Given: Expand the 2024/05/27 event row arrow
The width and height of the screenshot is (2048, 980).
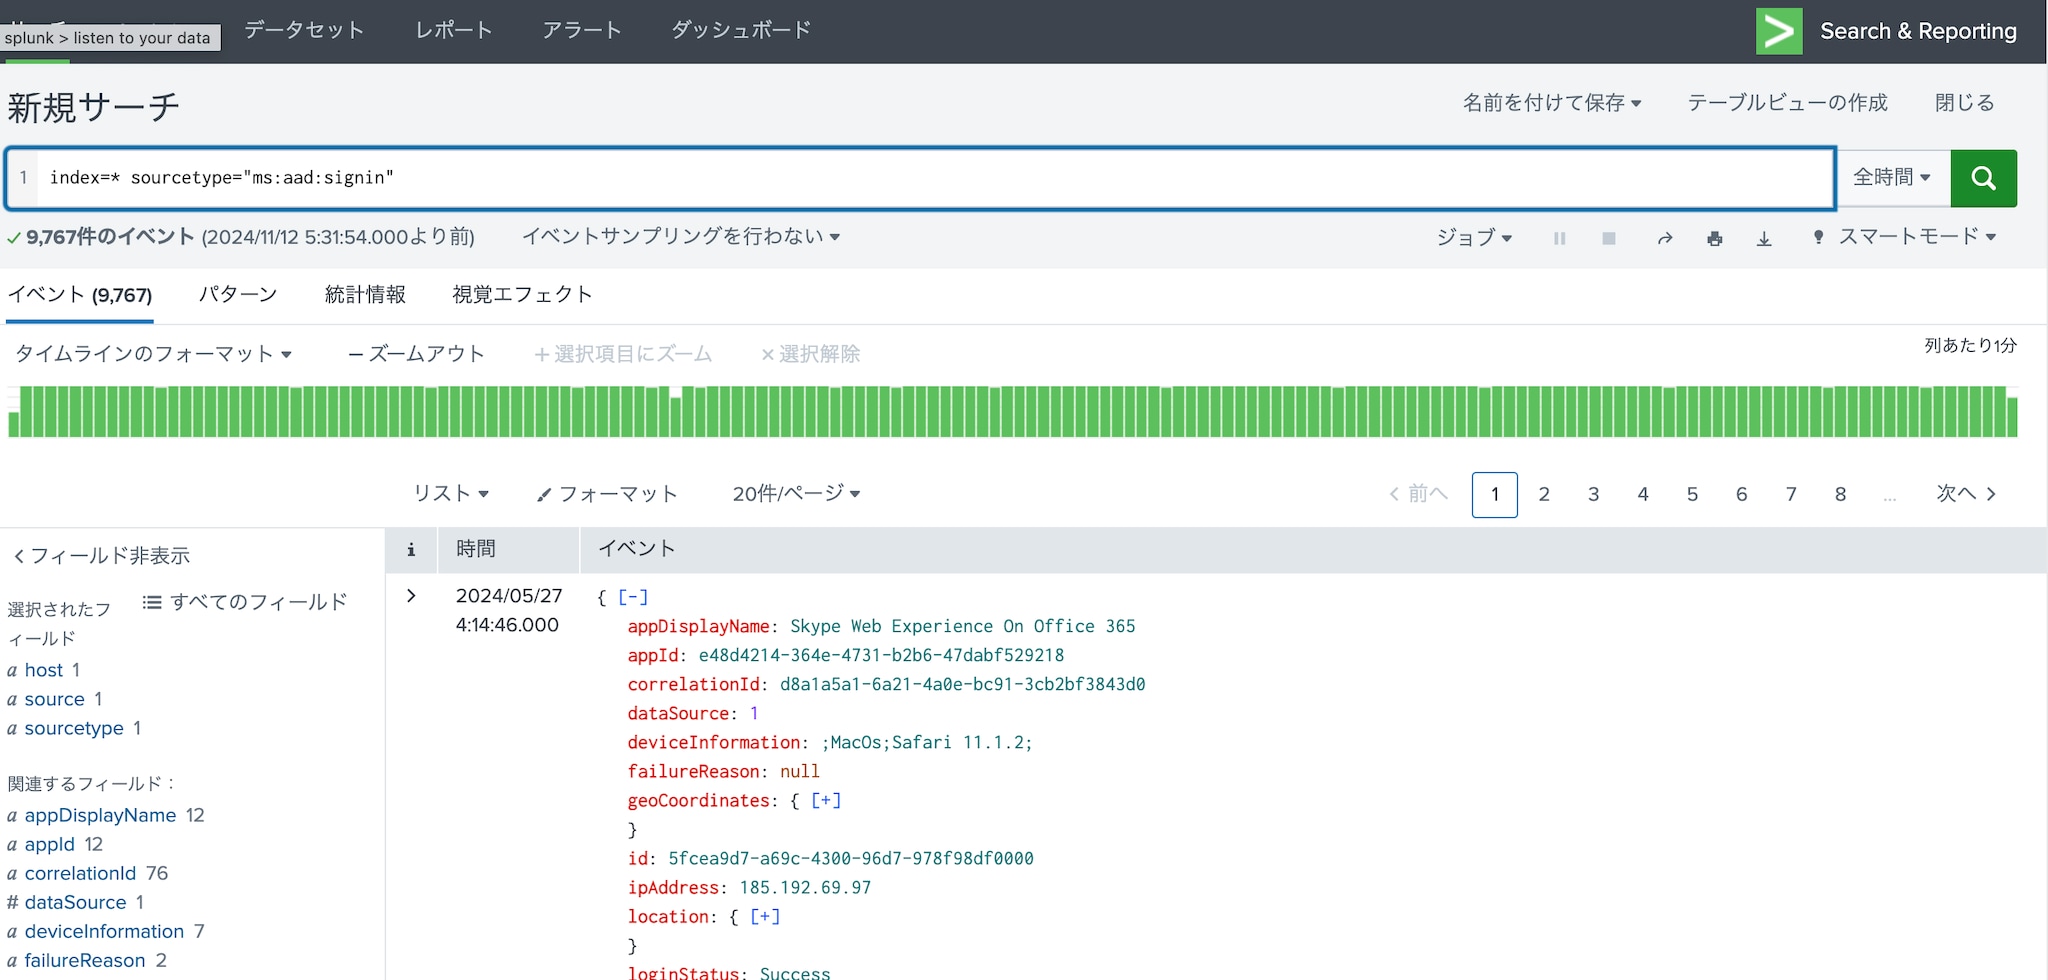Looking at the screenshot, I should click(x=411, y=596).
